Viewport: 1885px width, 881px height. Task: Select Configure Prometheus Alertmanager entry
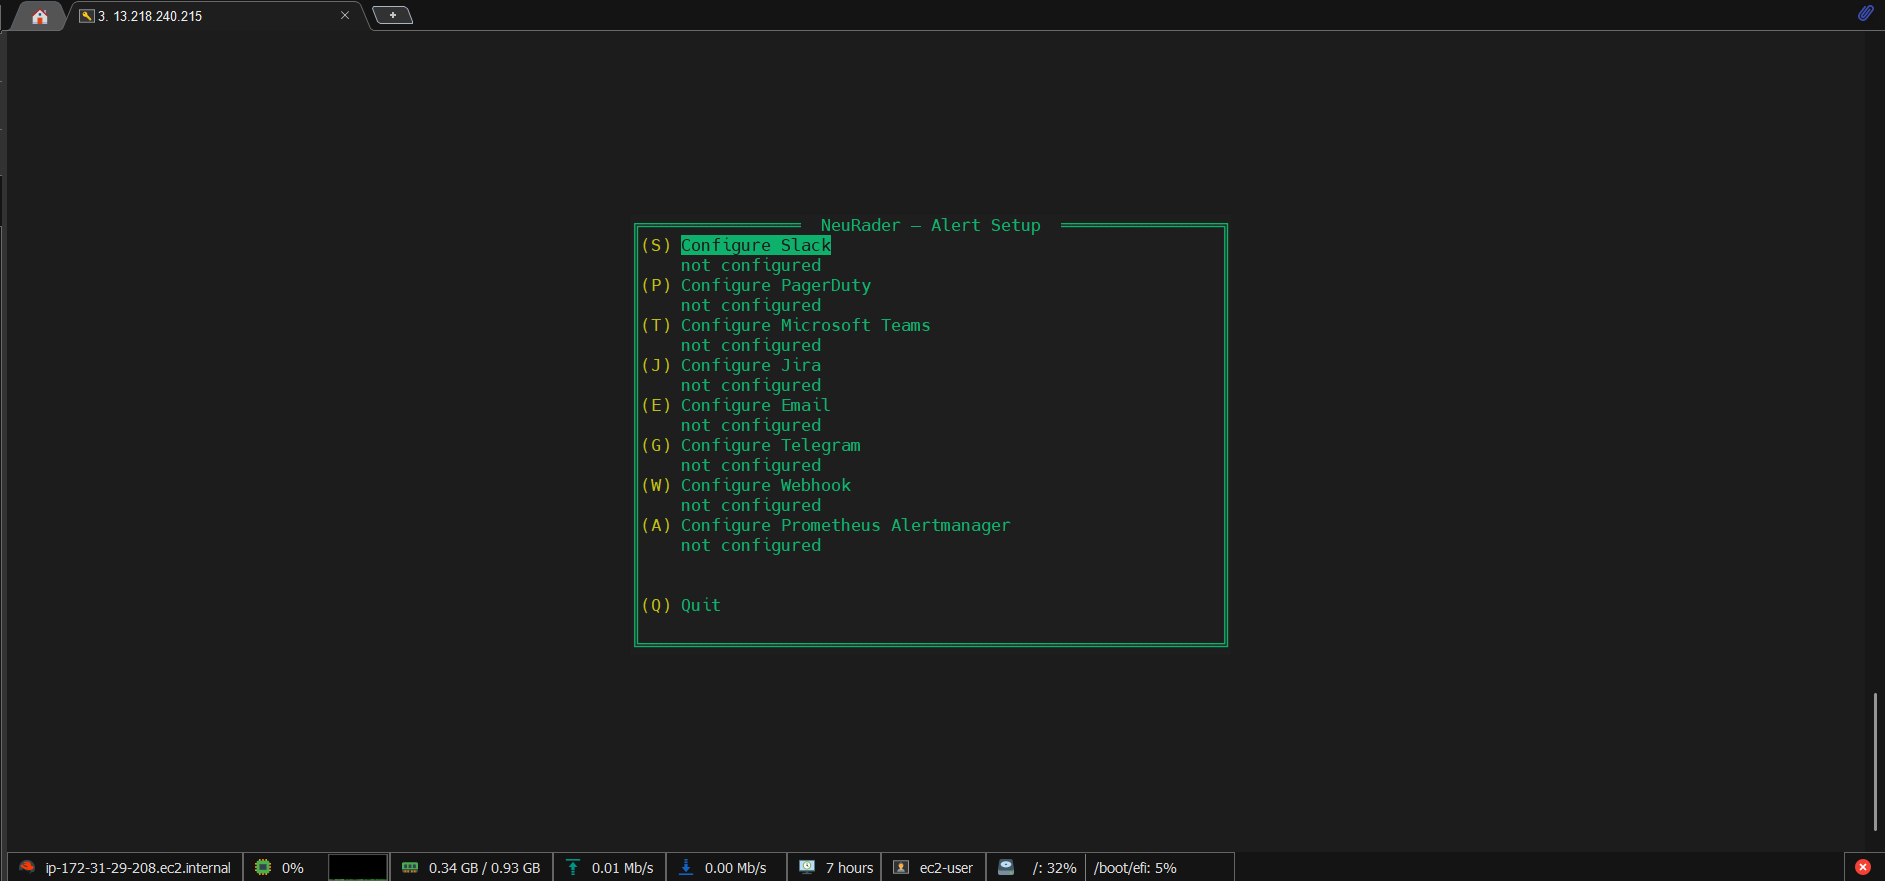846,525
